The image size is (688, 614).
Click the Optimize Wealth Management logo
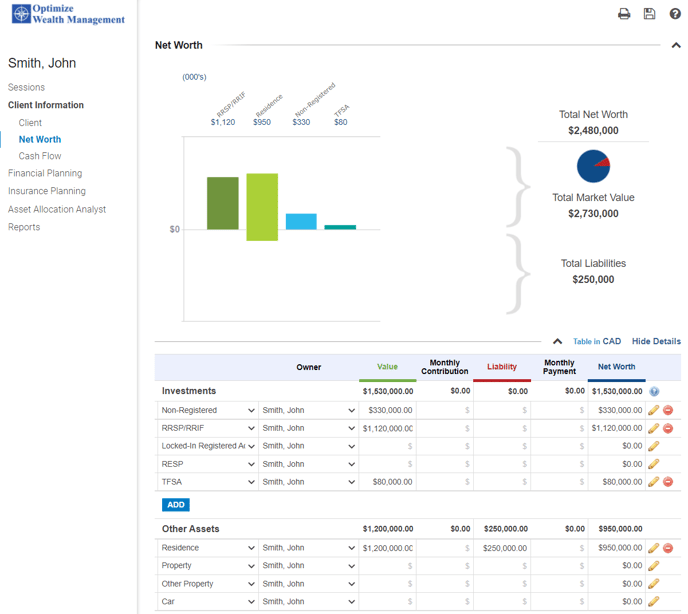coord(69,14)
